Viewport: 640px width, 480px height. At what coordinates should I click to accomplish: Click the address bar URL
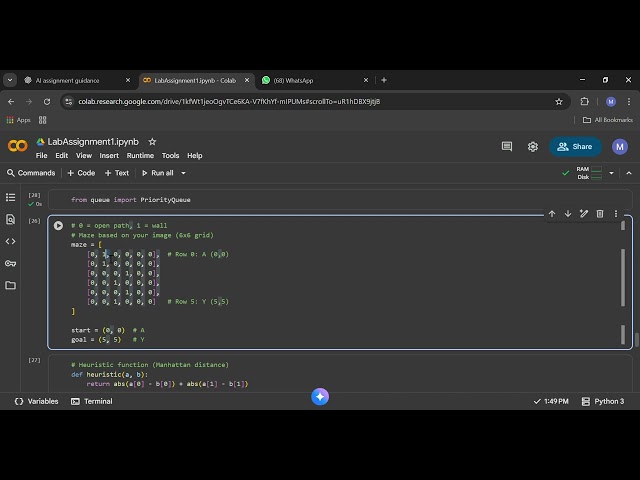[229, 102]
